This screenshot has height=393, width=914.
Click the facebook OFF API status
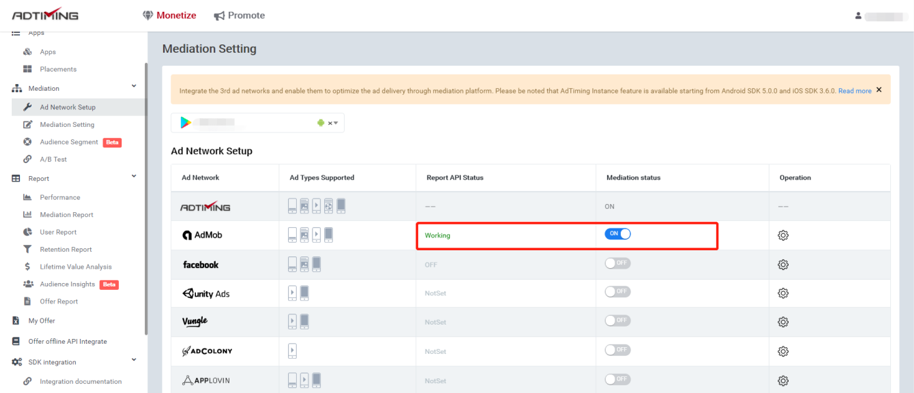[x=431, y=265]
